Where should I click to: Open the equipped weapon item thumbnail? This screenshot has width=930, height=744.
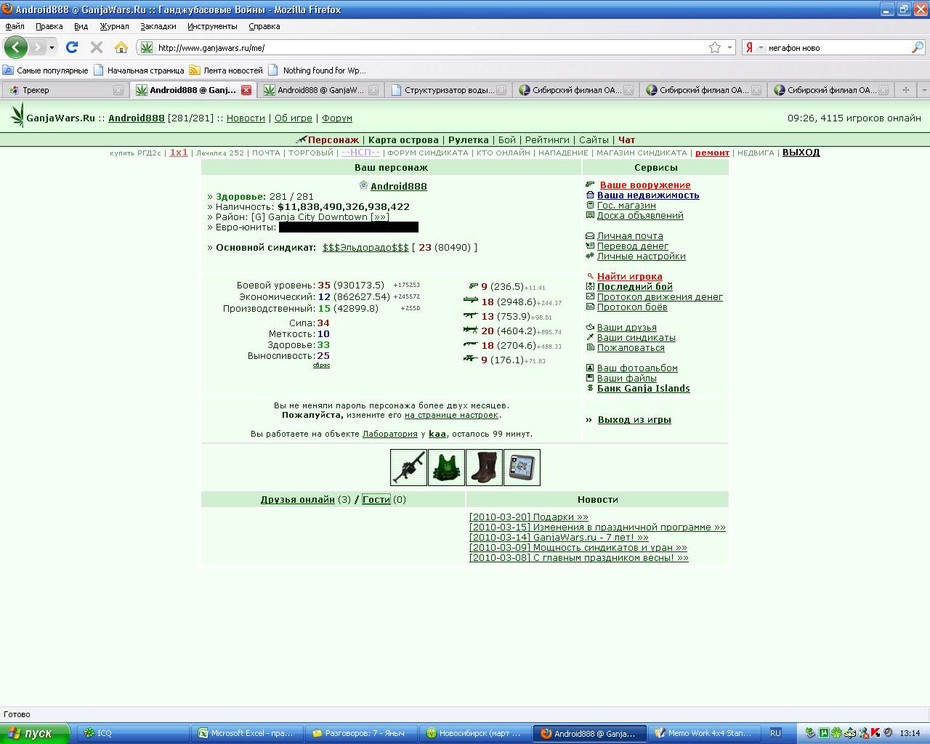408,467
